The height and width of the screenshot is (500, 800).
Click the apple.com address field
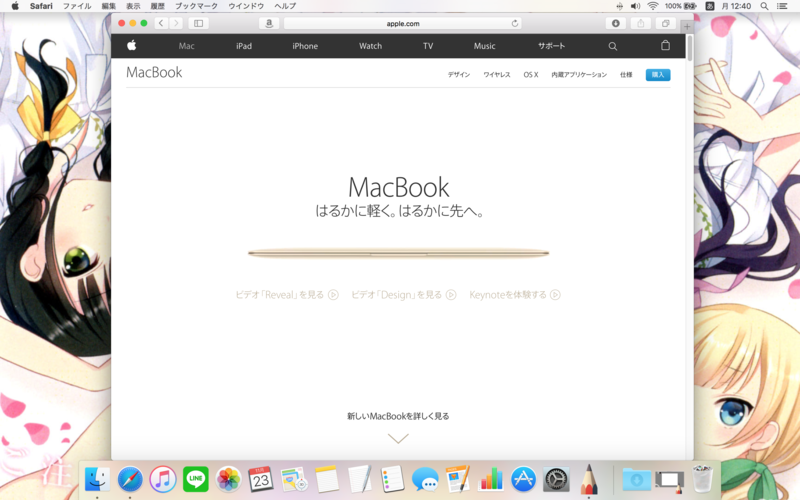[x=403, y=23]
